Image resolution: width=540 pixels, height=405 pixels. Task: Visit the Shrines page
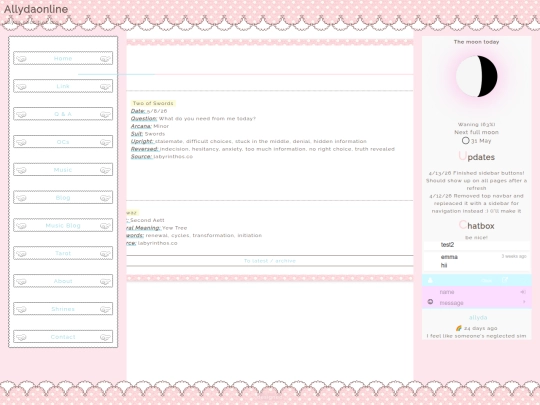[x=63, y=309]
